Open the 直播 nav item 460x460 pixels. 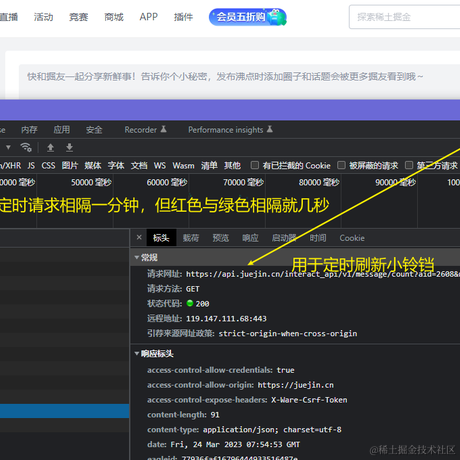(9, 17)
